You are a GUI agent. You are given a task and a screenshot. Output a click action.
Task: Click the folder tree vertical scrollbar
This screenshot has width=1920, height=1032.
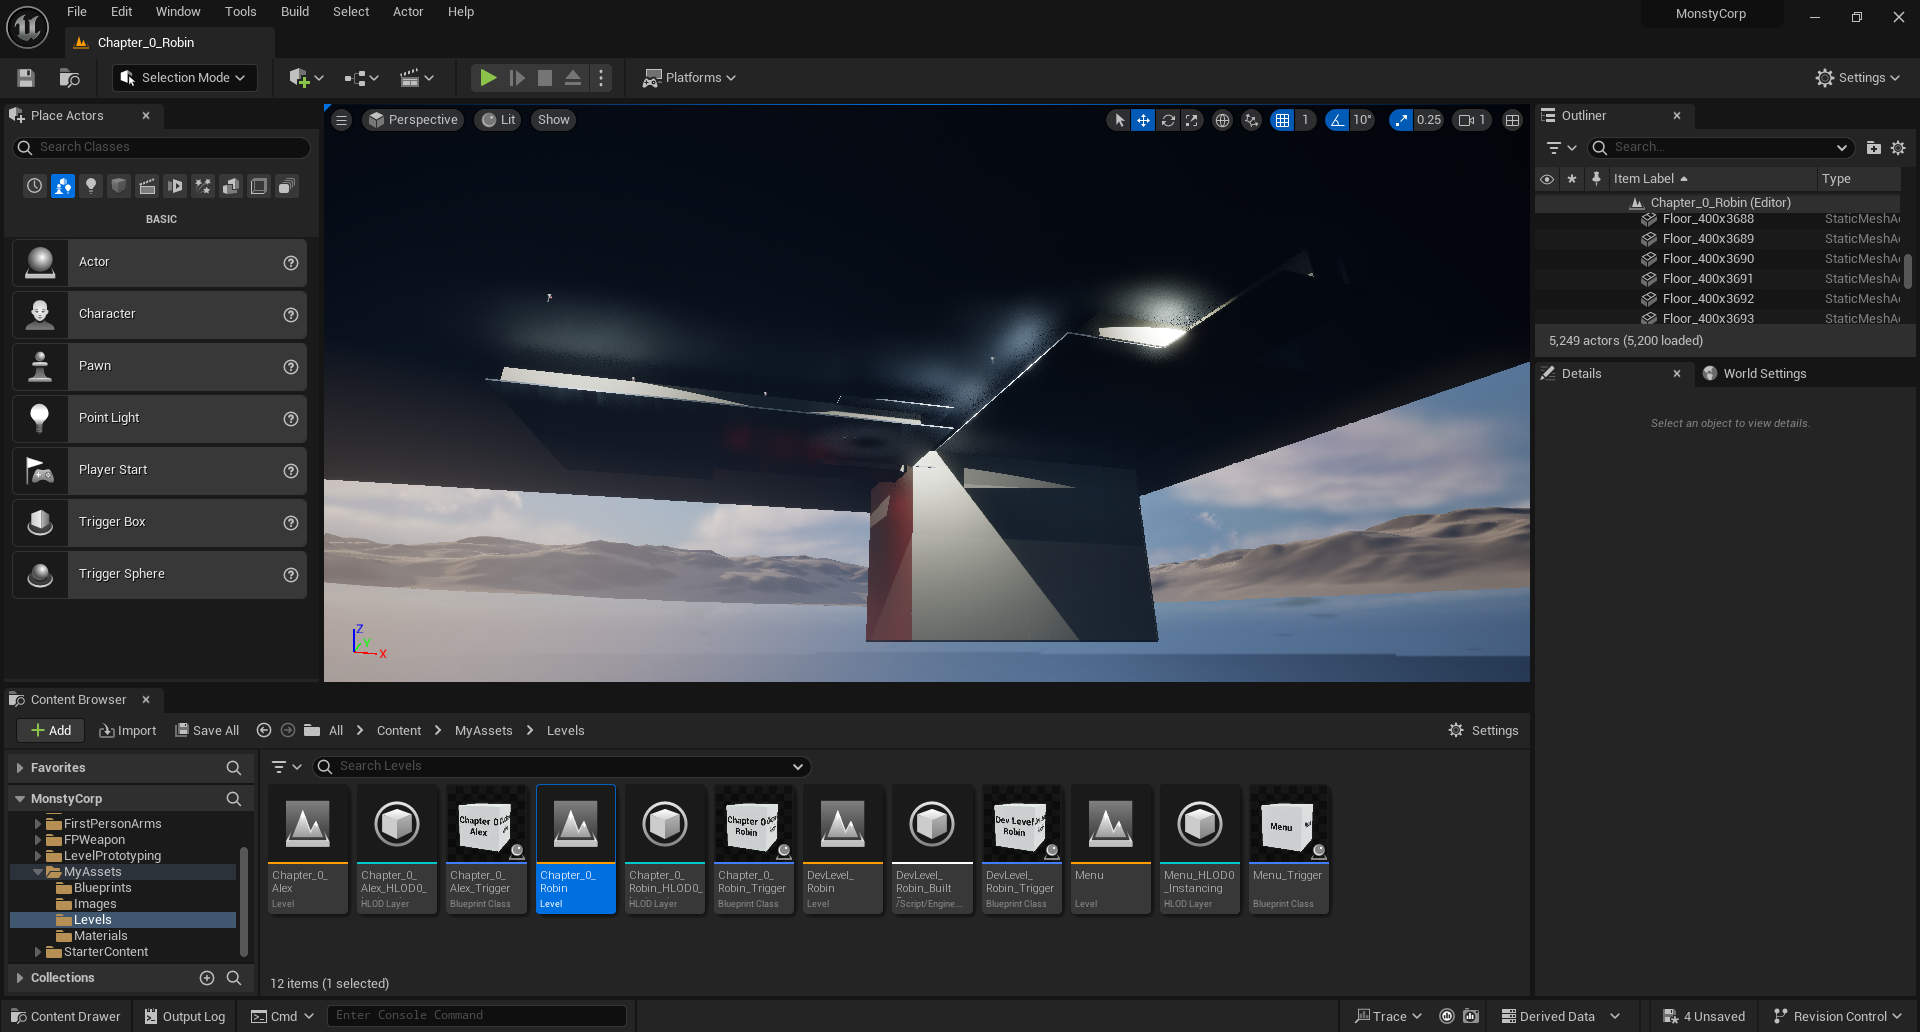click(244, 900)
